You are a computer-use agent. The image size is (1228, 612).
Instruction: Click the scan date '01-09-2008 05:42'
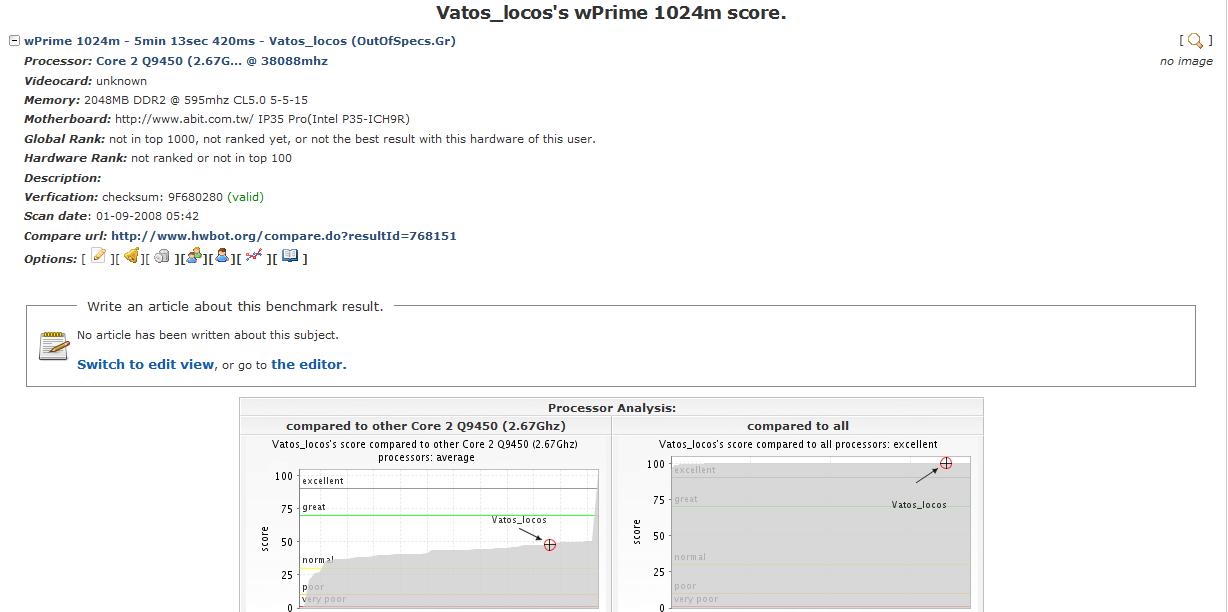tap(147, 216)
